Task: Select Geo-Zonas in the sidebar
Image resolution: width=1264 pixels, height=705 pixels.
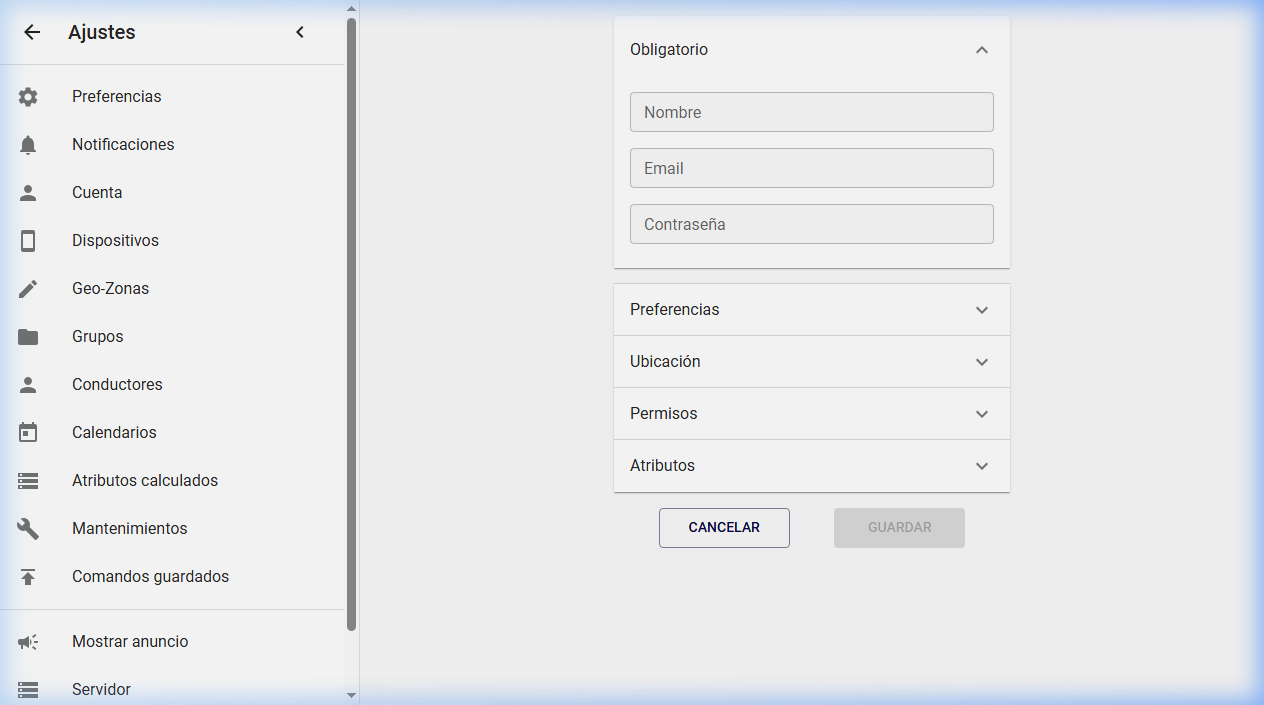Action: 172,289
